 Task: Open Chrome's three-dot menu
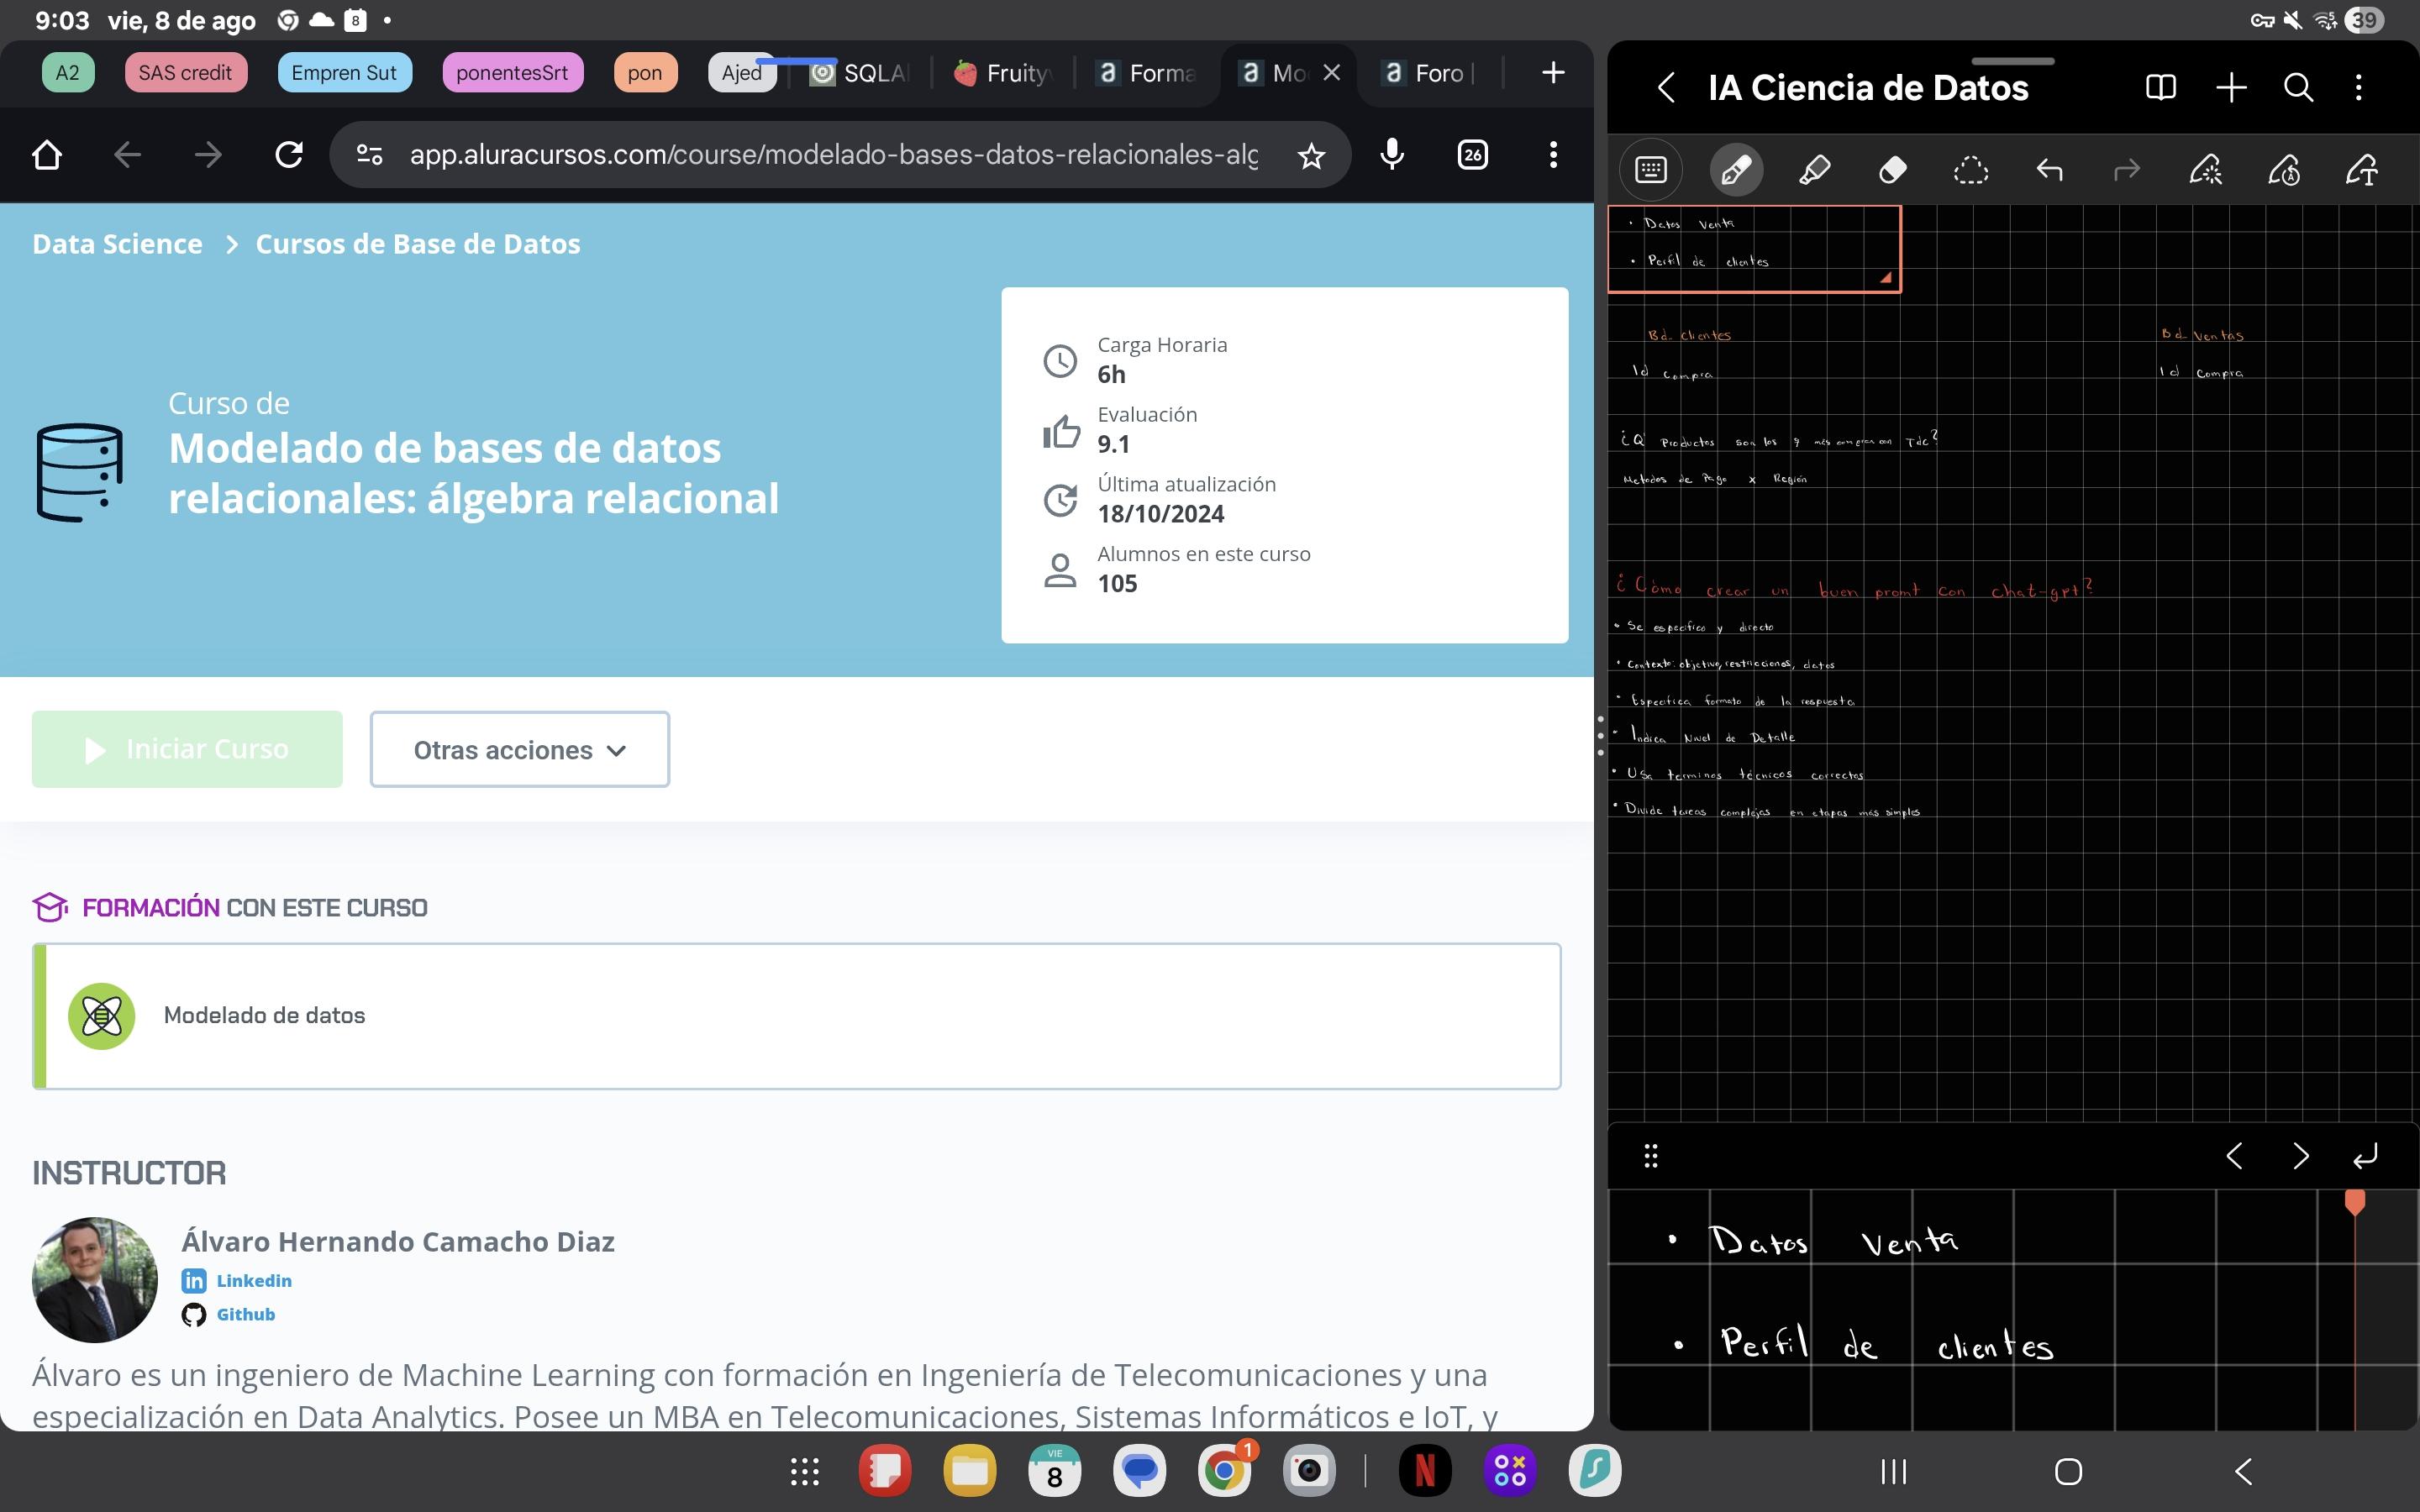(x=1553, y=155)
